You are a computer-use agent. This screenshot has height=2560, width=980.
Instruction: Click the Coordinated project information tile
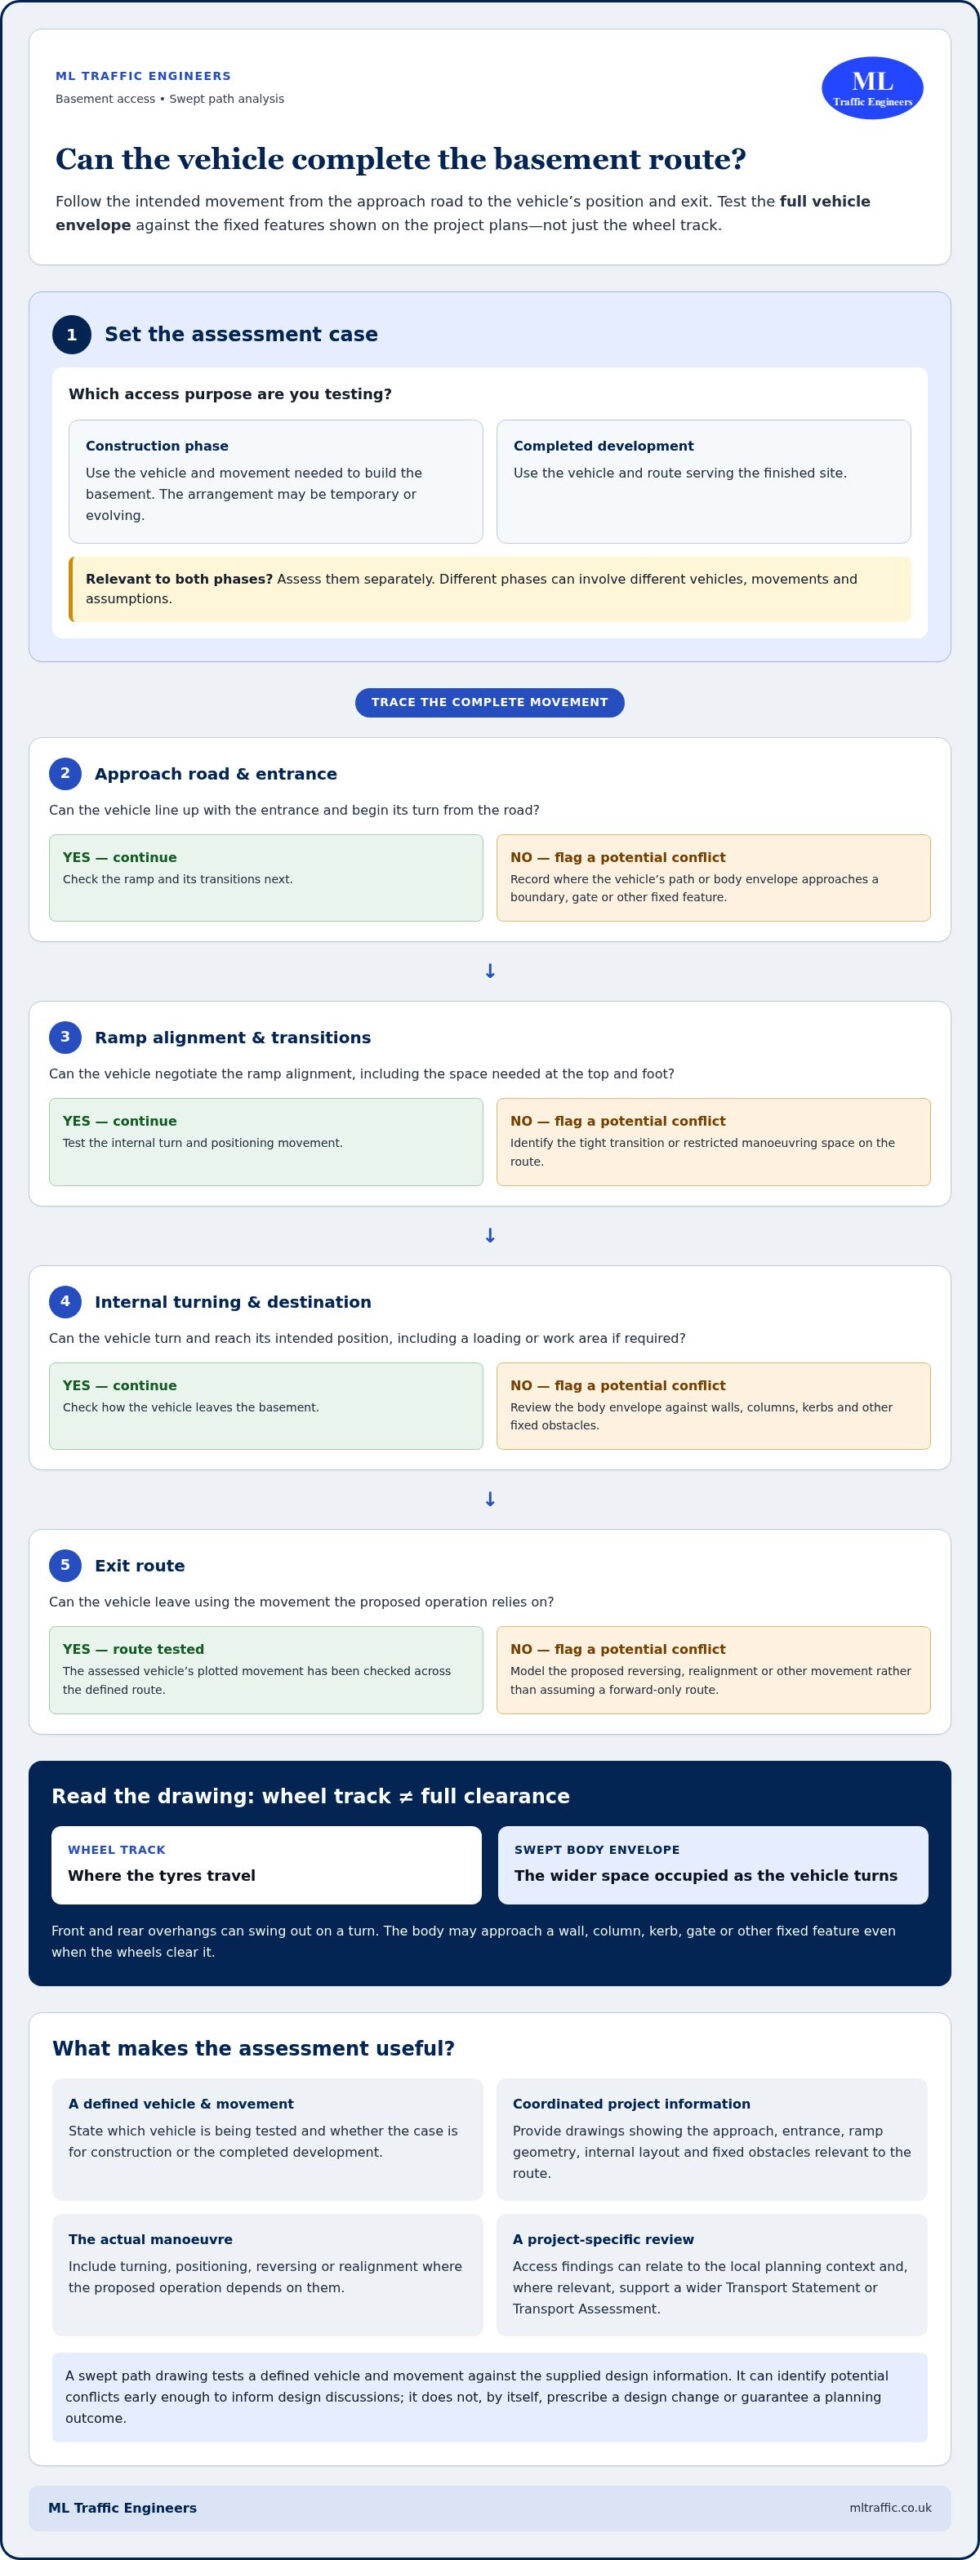[x=712, y=2139]
